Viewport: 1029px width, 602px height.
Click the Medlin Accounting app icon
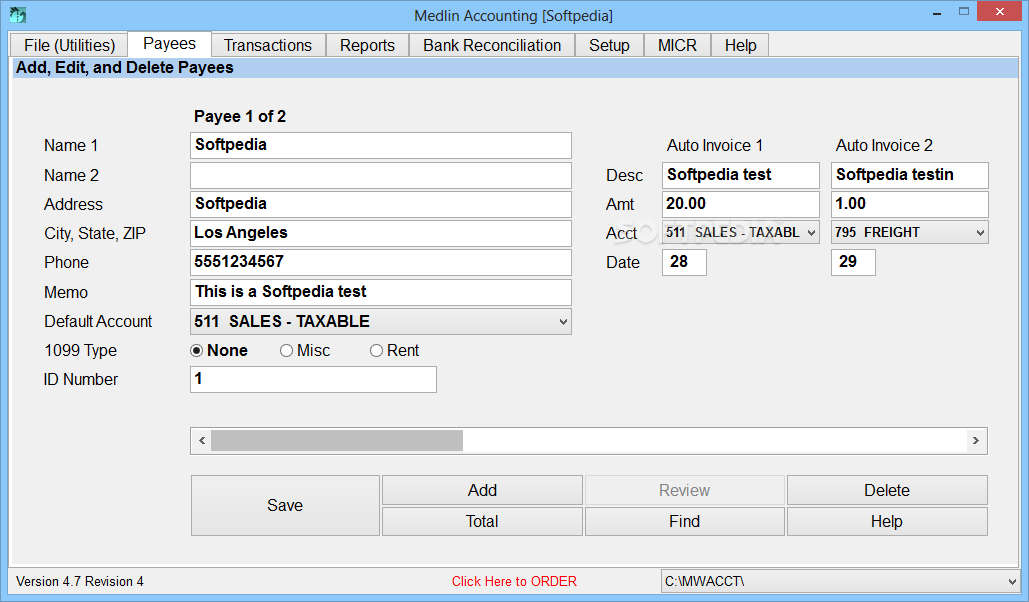click(18, 14)
